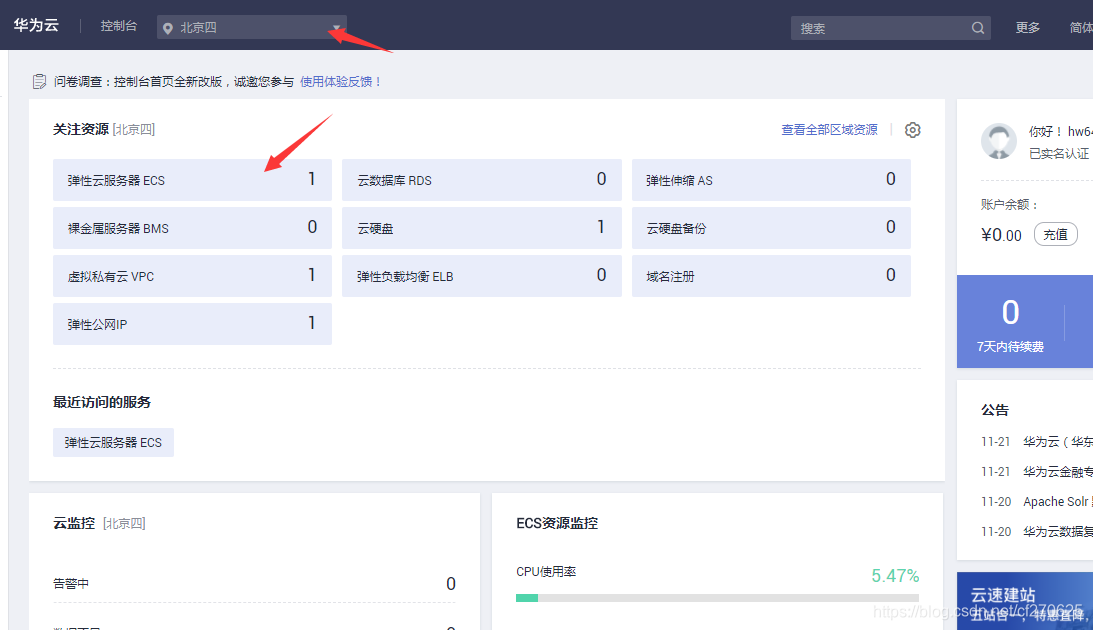Click the 云监控 section heading

click(74, 523)
